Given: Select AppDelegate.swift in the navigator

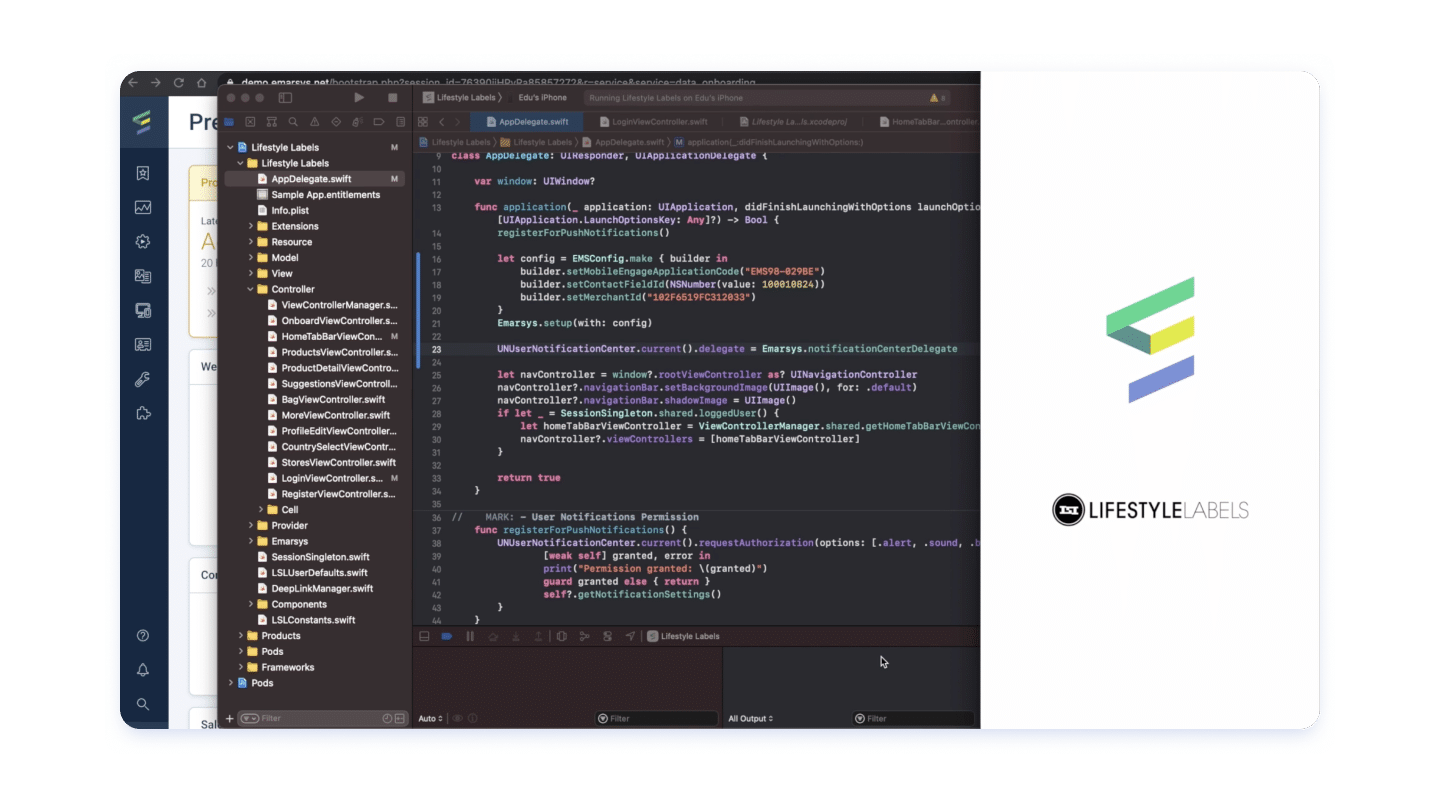Looking at the screenshot, I should pos(314,179).
